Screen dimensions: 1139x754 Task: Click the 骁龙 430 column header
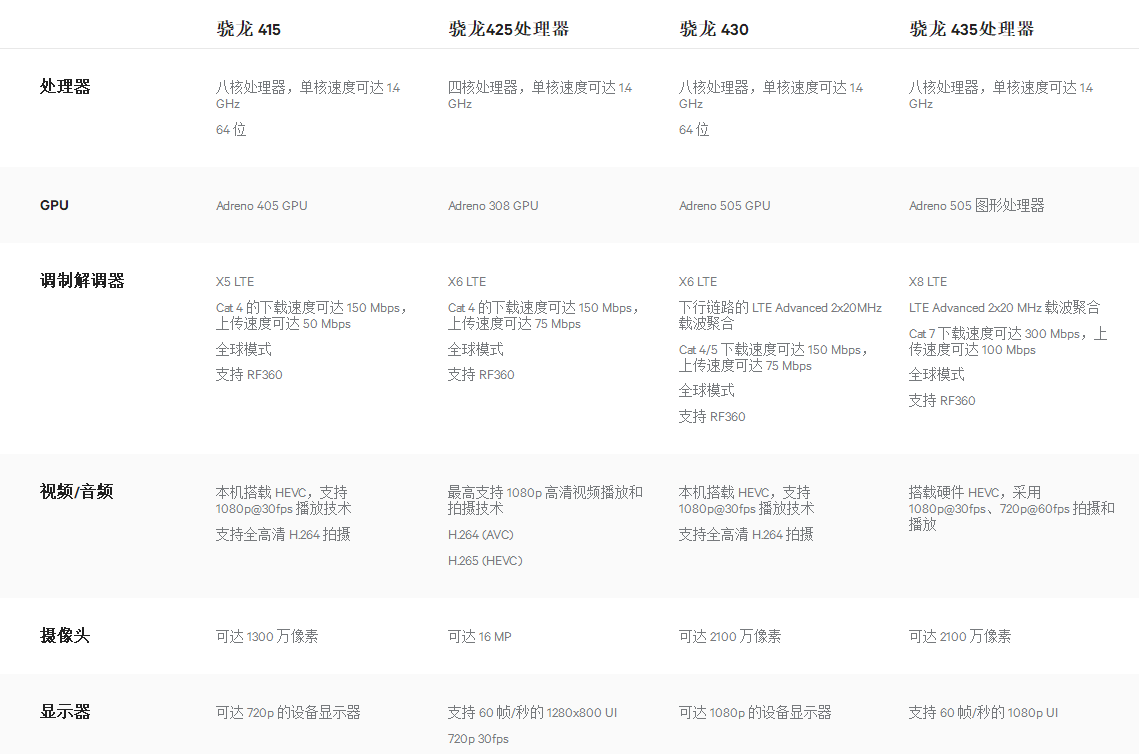tap(713, 29)
